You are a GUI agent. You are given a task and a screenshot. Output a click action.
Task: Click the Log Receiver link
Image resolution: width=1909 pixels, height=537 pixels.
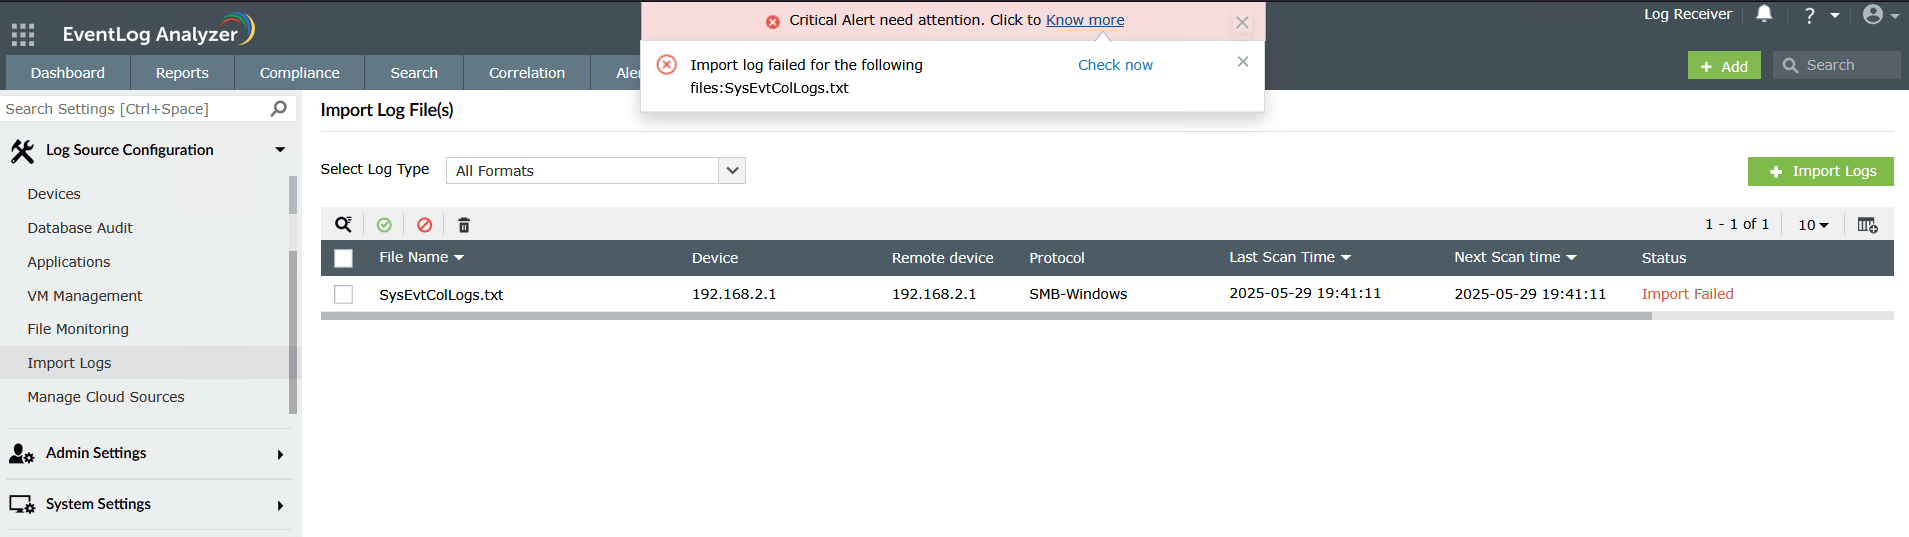click(1688, 14)
